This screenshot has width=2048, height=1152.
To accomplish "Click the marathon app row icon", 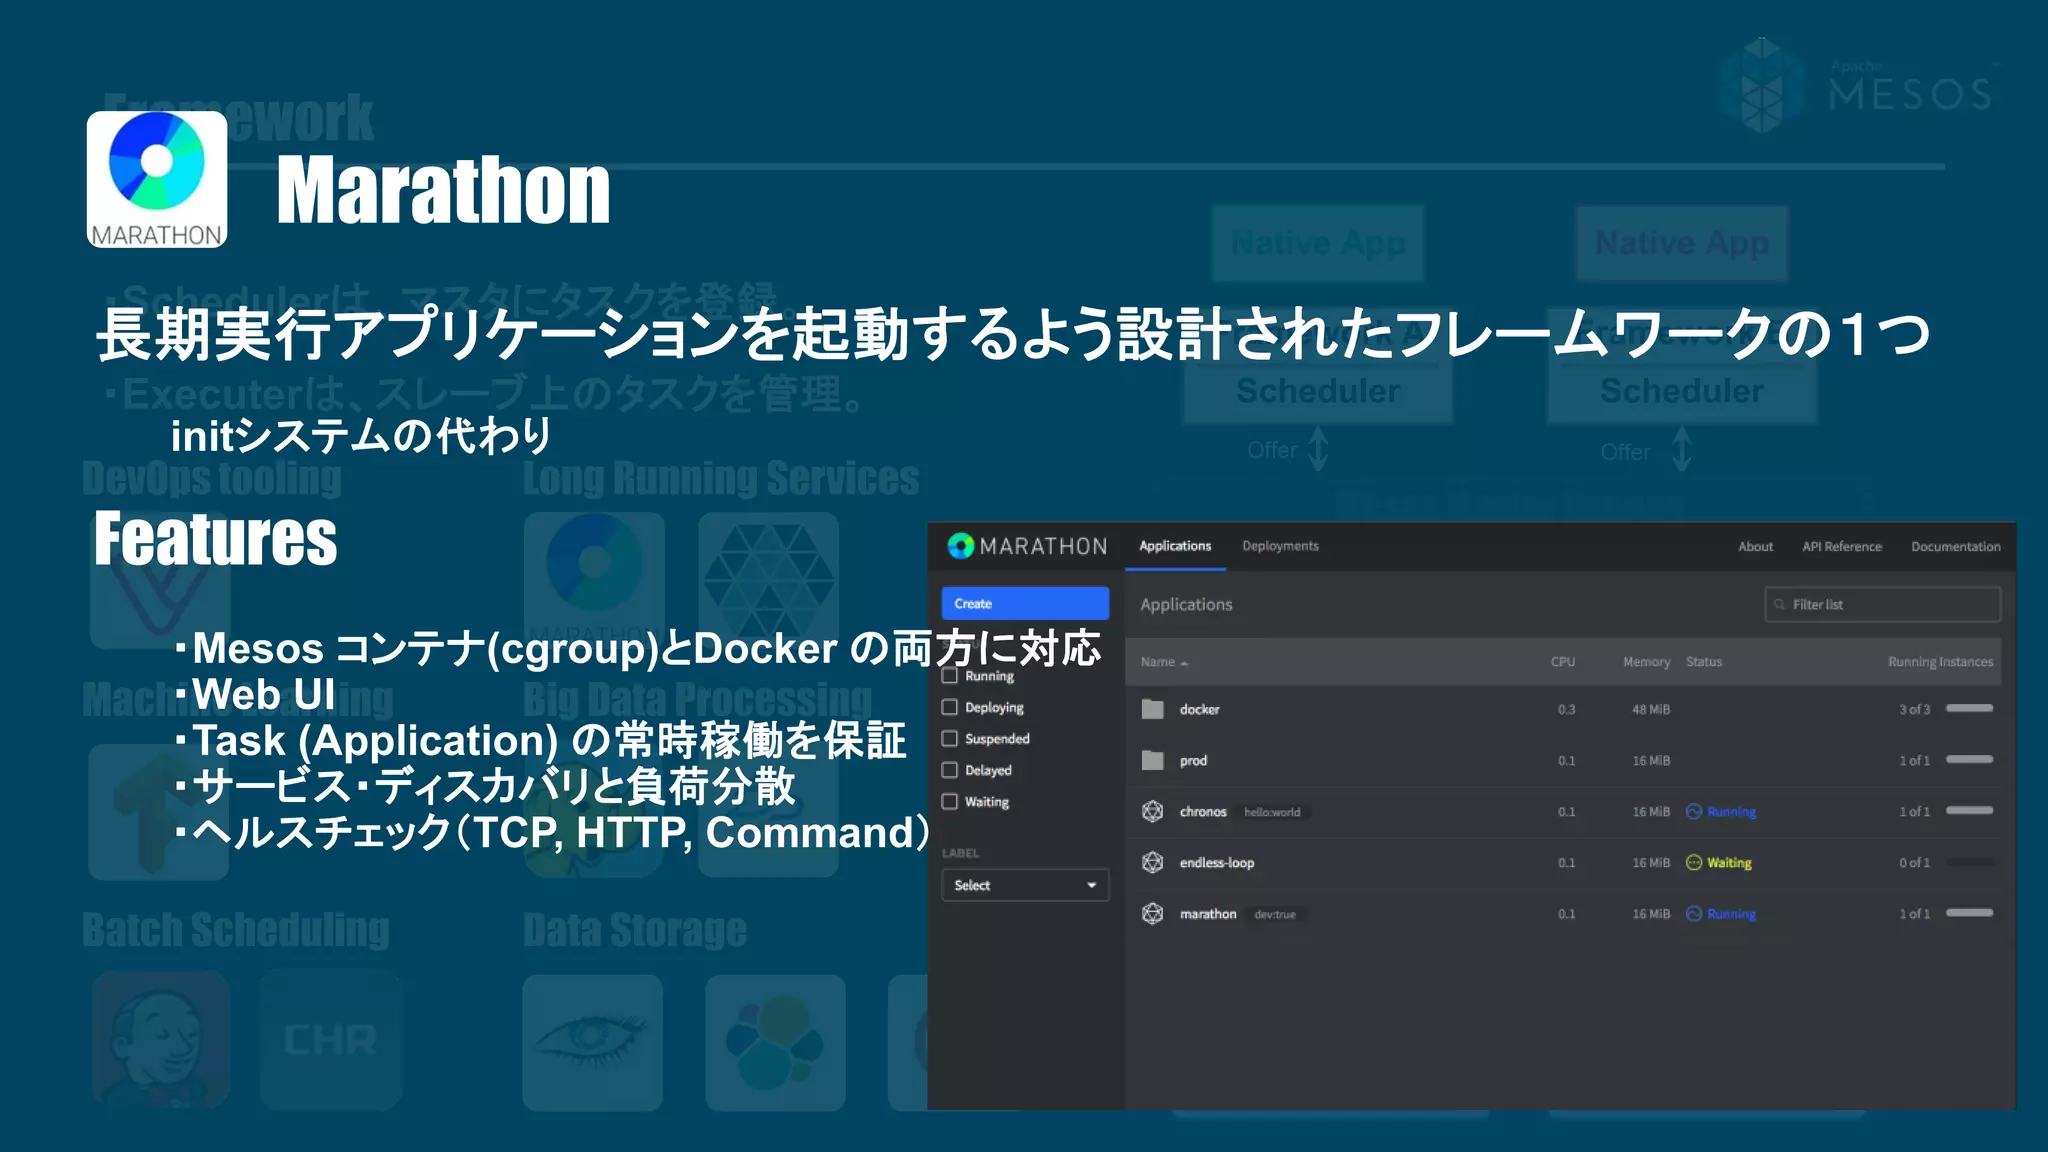I will 1153,913.
